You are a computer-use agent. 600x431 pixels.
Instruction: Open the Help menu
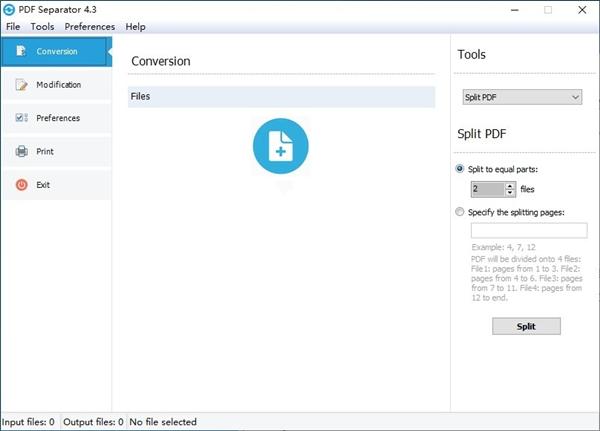point(135,26)
